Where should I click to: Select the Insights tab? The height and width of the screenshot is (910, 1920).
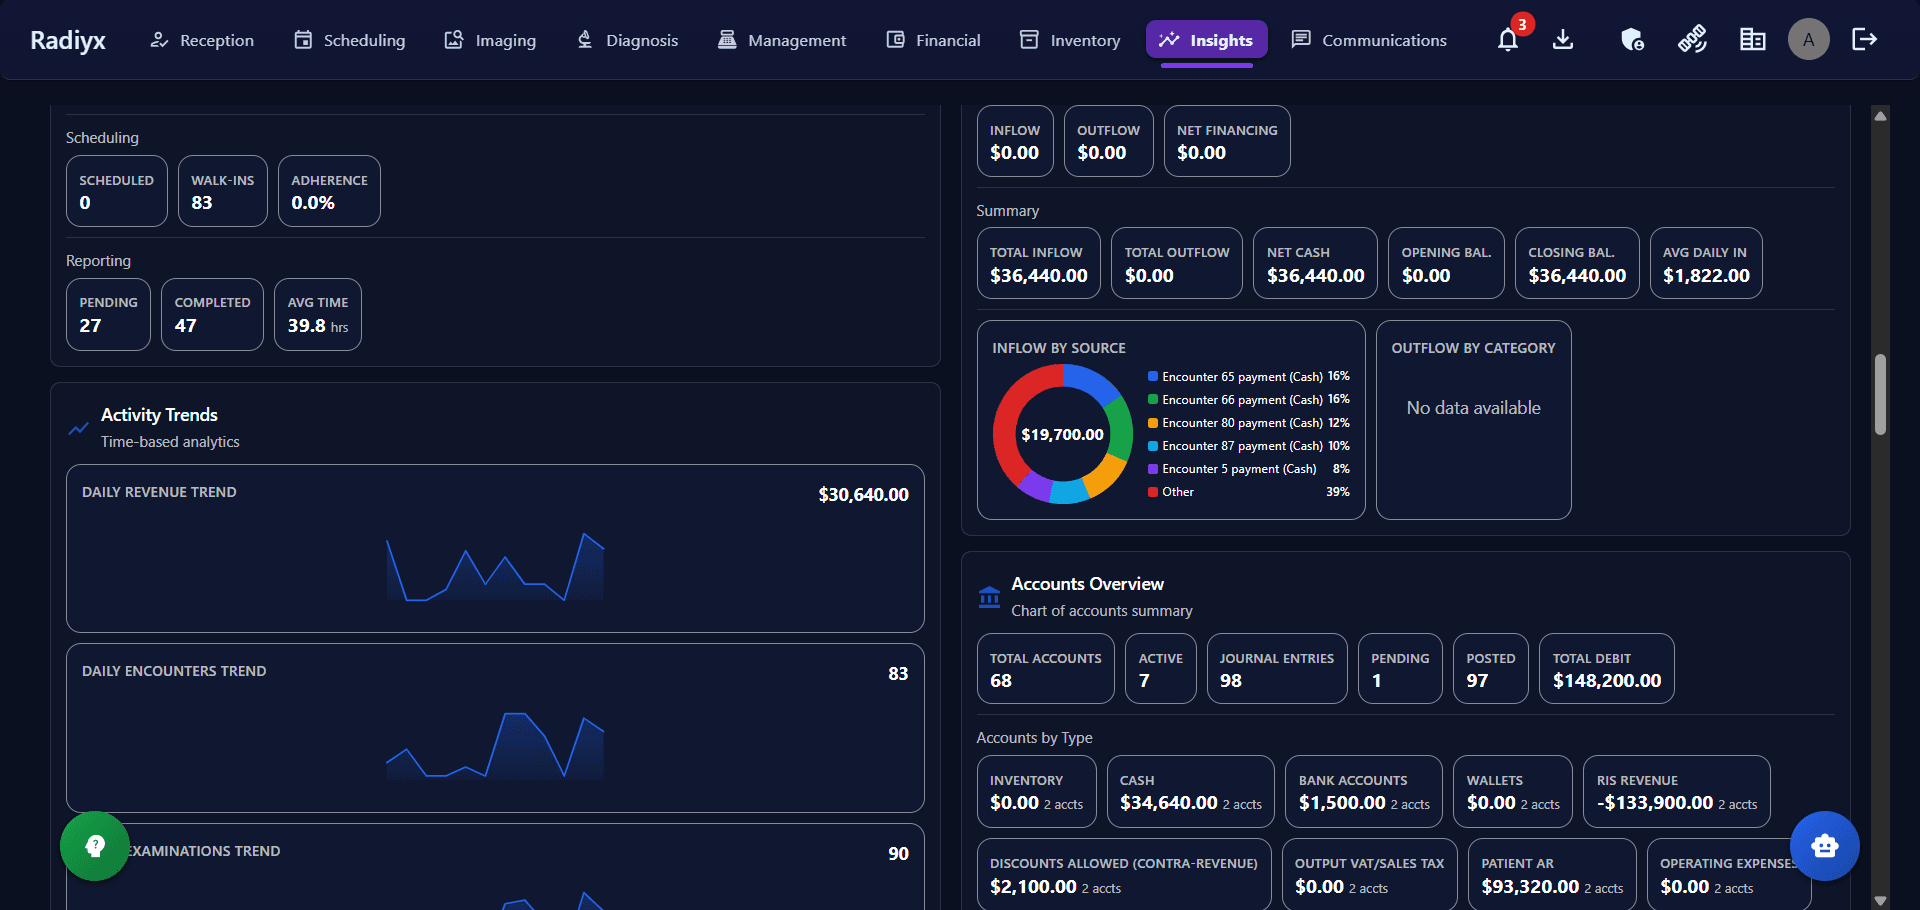click(x=1207, y=40)
